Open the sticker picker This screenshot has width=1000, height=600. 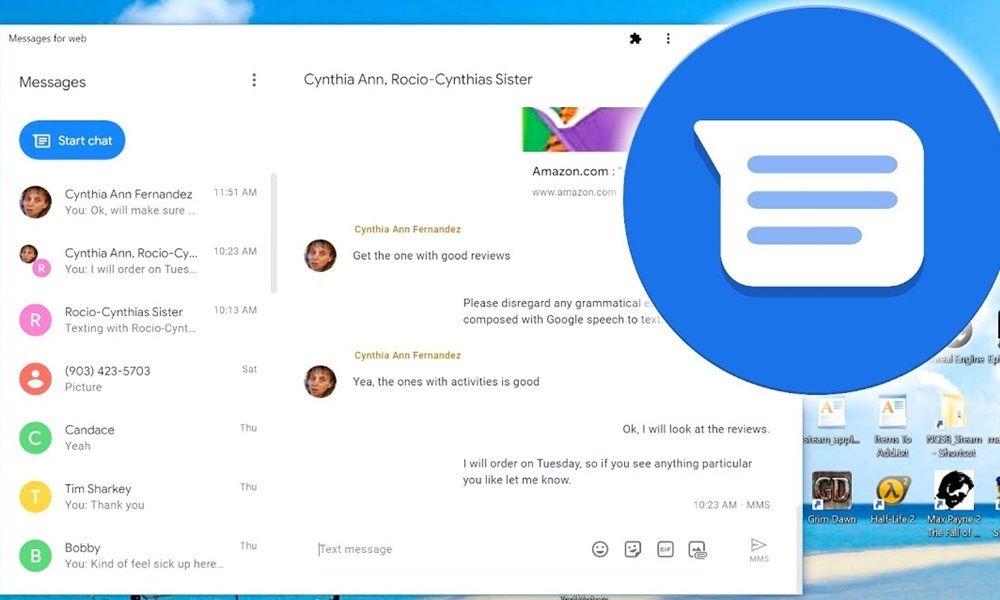[633, 549]
